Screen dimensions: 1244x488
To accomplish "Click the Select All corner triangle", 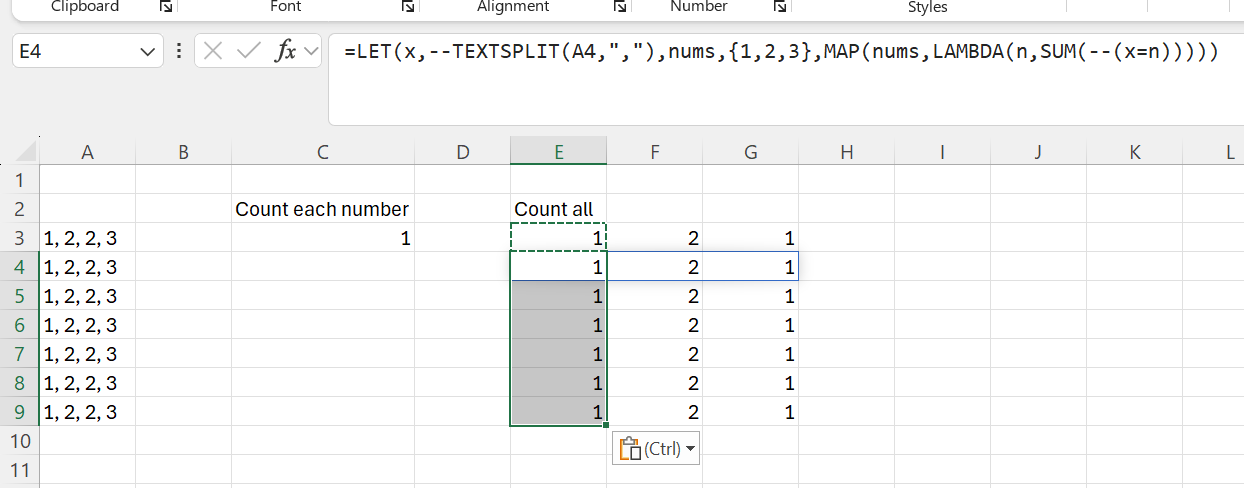I will [x=24, y=152].
